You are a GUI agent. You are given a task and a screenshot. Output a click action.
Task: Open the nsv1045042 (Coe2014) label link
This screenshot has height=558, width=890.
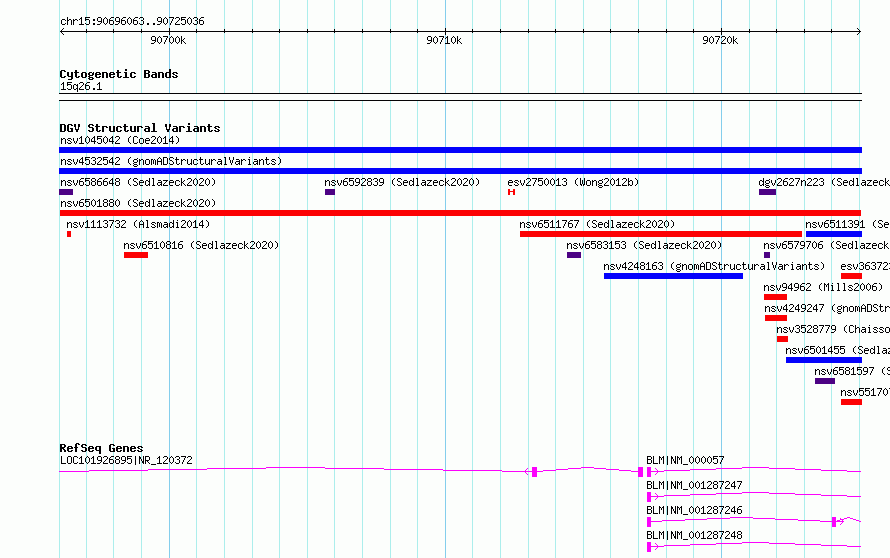click(x=120, y=140)
